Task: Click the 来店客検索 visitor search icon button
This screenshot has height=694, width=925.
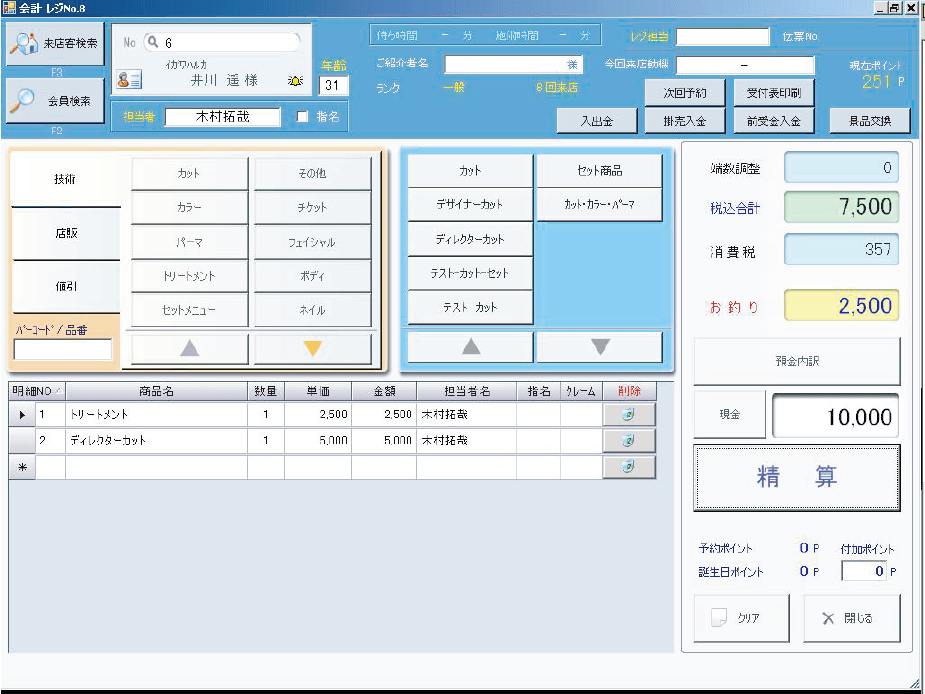Action: pos(55,44)
